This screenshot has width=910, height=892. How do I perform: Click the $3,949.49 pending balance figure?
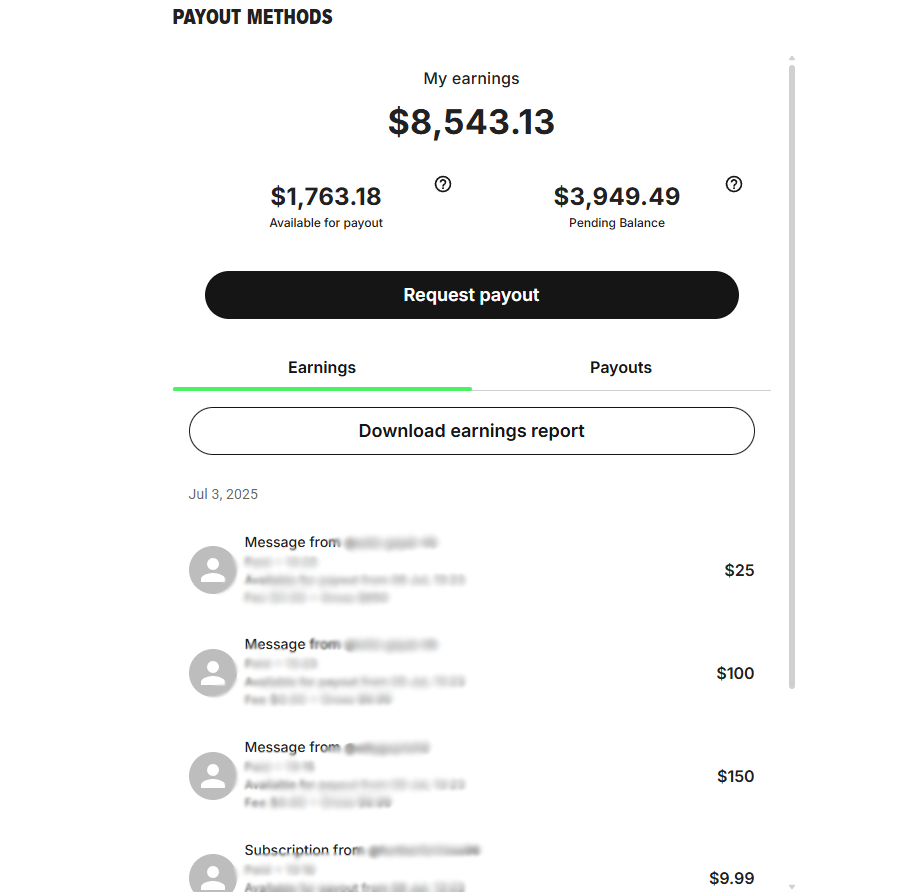tap(617, 196)
